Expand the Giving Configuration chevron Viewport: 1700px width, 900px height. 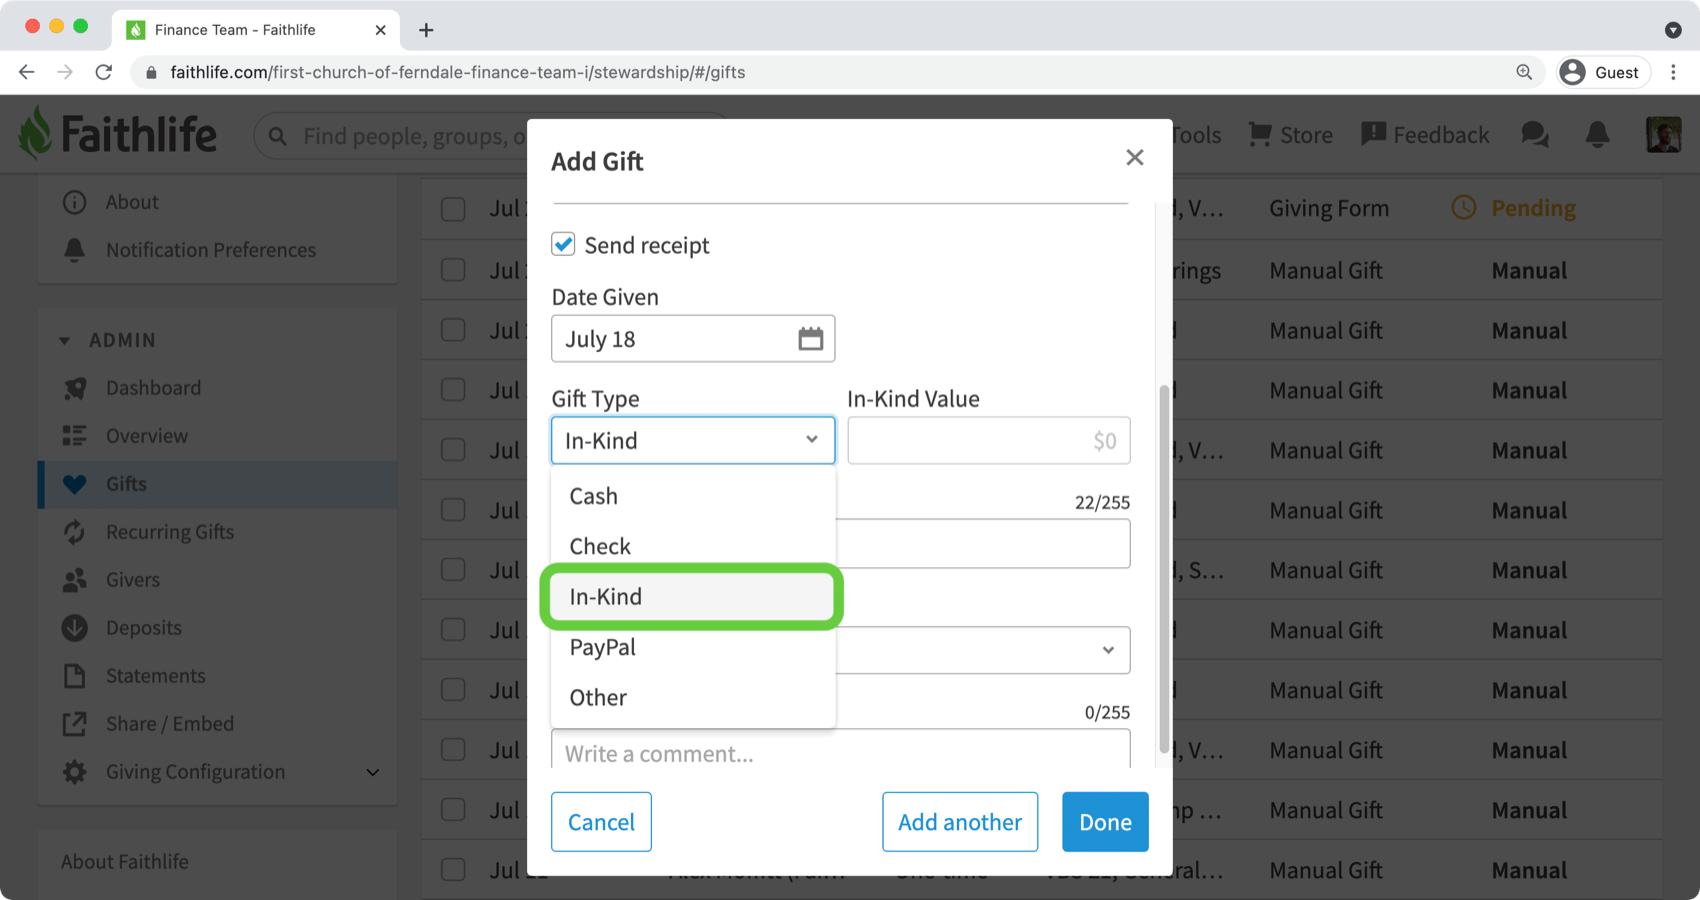(373, 772)
